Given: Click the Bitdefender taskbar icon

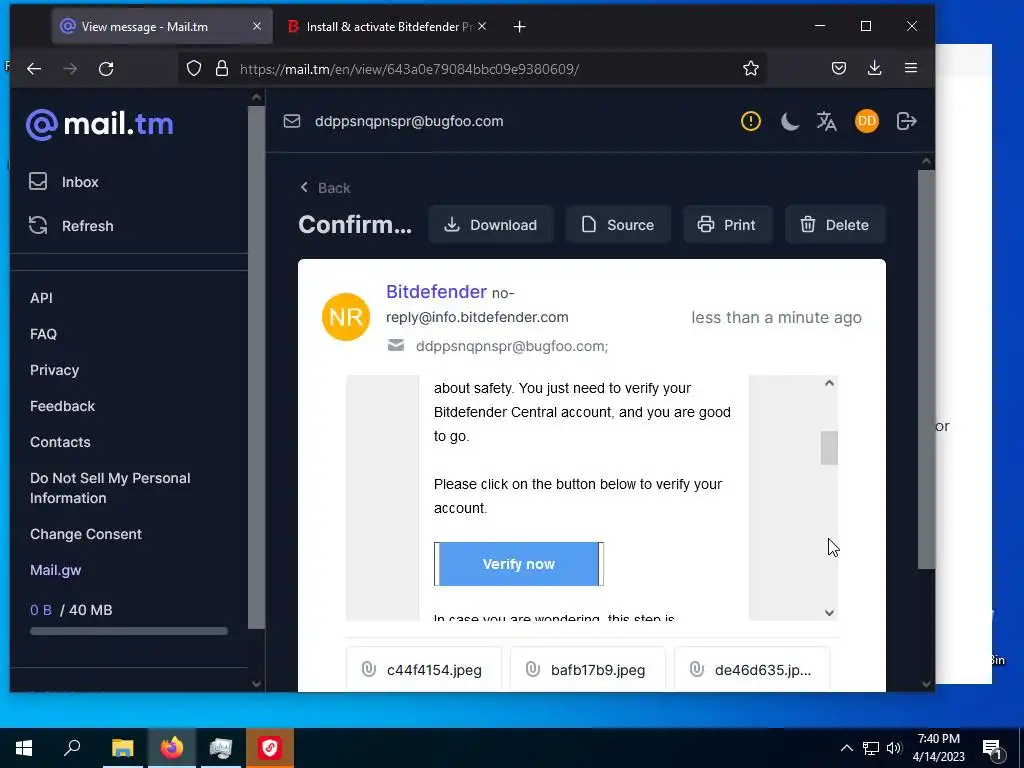Looking at the screenshot, I should coord(270,748).
